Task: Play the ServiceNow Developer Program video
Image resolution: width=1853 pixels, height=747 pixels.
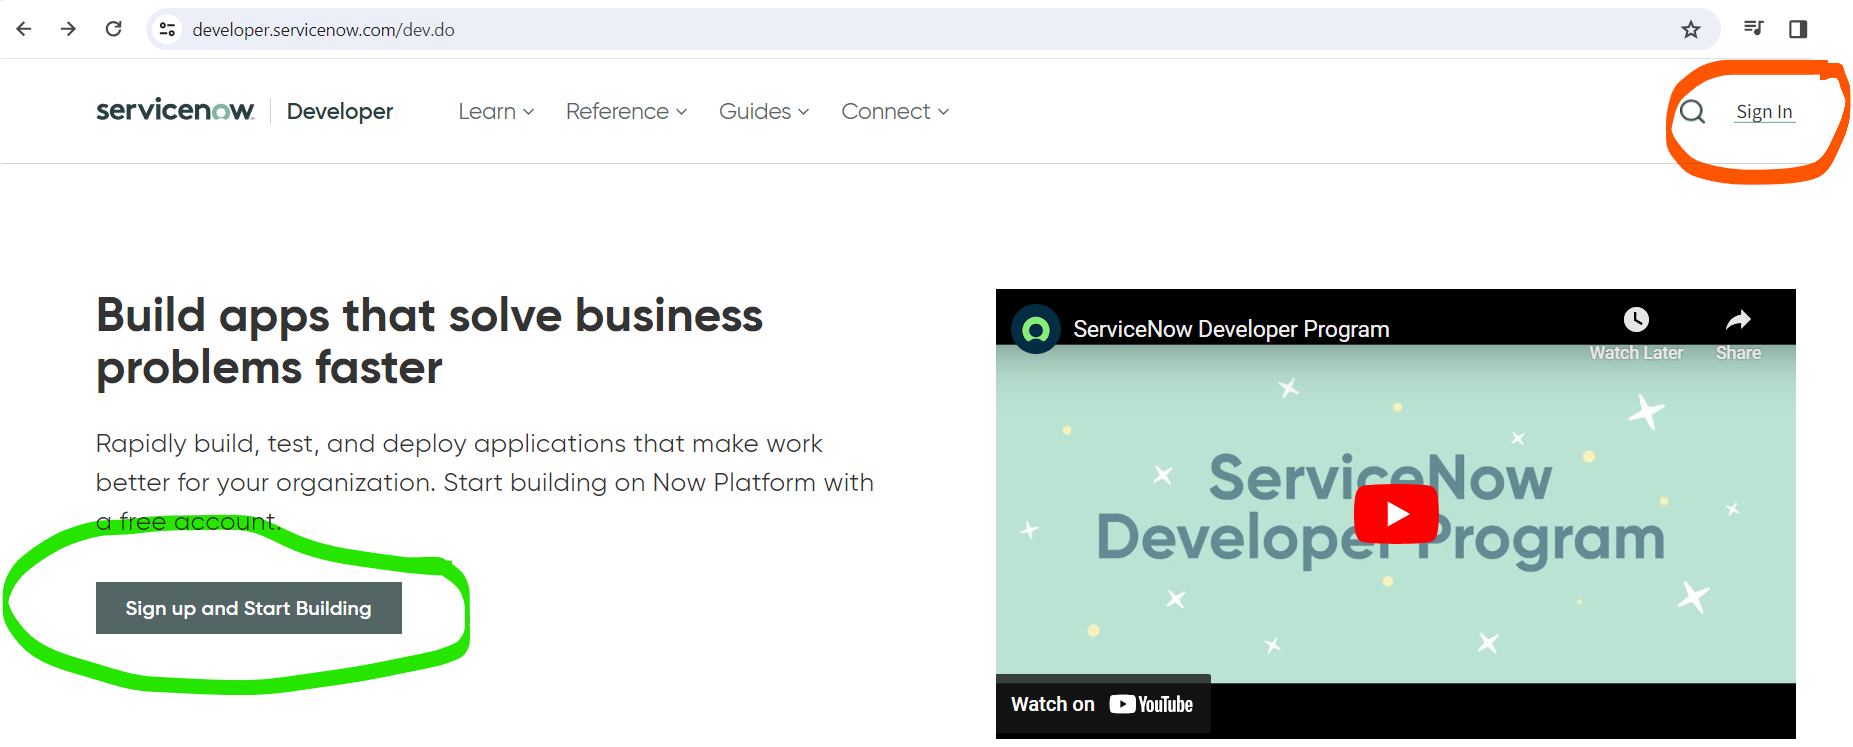Action: coord(1396,514)
